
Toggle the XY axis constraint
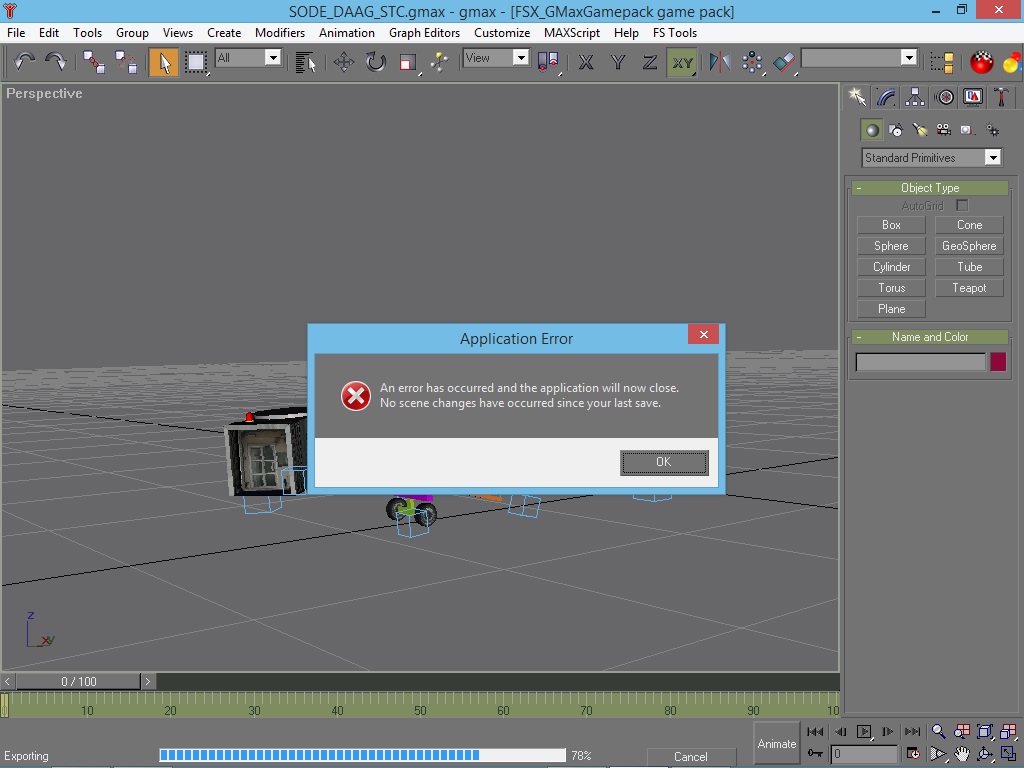click(x=682, y=62)
